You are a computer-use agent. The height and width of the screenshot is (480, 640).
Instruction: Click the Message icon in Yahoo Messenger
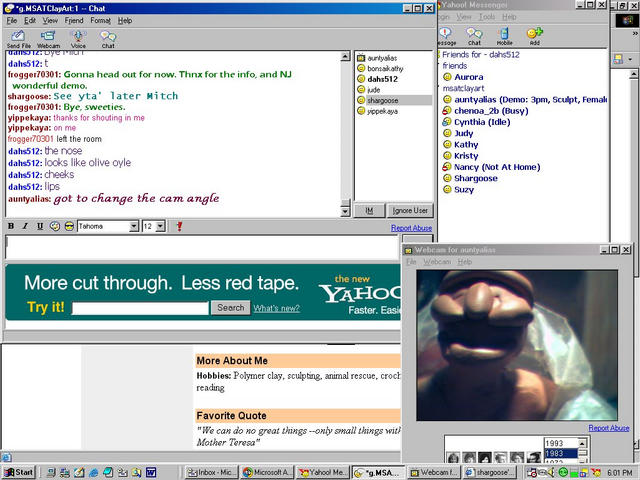pyautogui.click(x=446, y=36)
